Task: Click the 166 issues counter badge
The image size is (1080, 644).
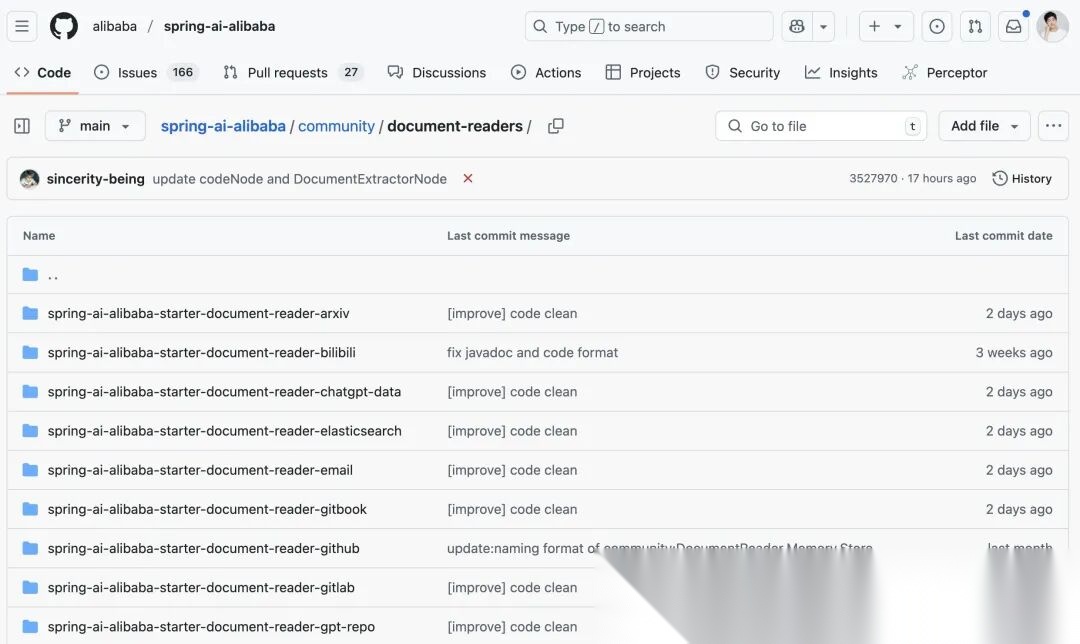Action: point(183,72)
